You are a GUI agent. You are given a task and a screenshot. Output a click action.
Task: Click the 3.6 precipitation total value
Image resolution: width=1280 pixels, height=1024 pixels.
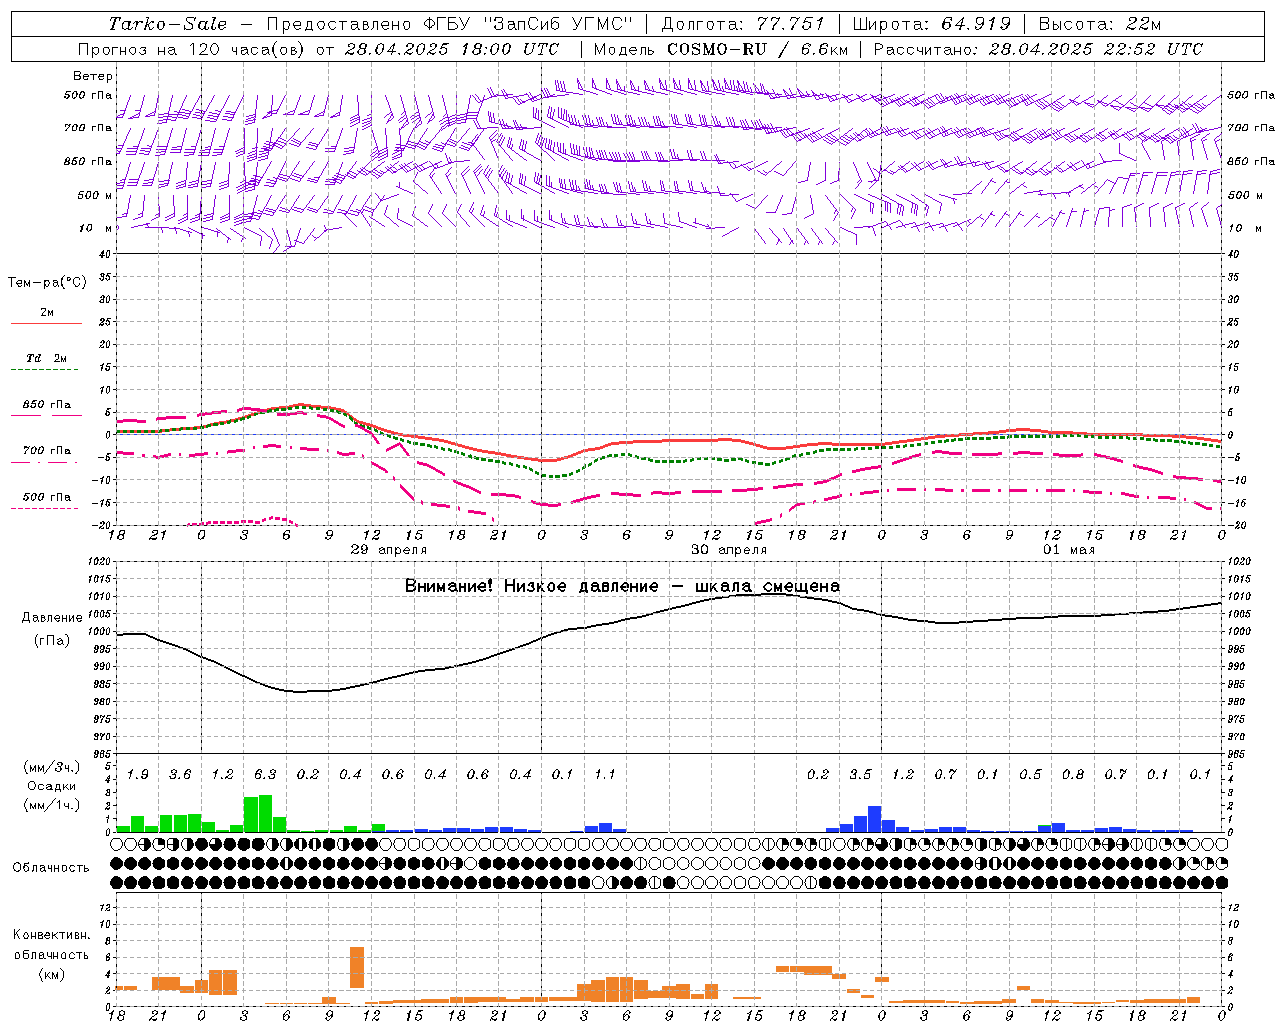pyautogui.click(x=180, y=775)
